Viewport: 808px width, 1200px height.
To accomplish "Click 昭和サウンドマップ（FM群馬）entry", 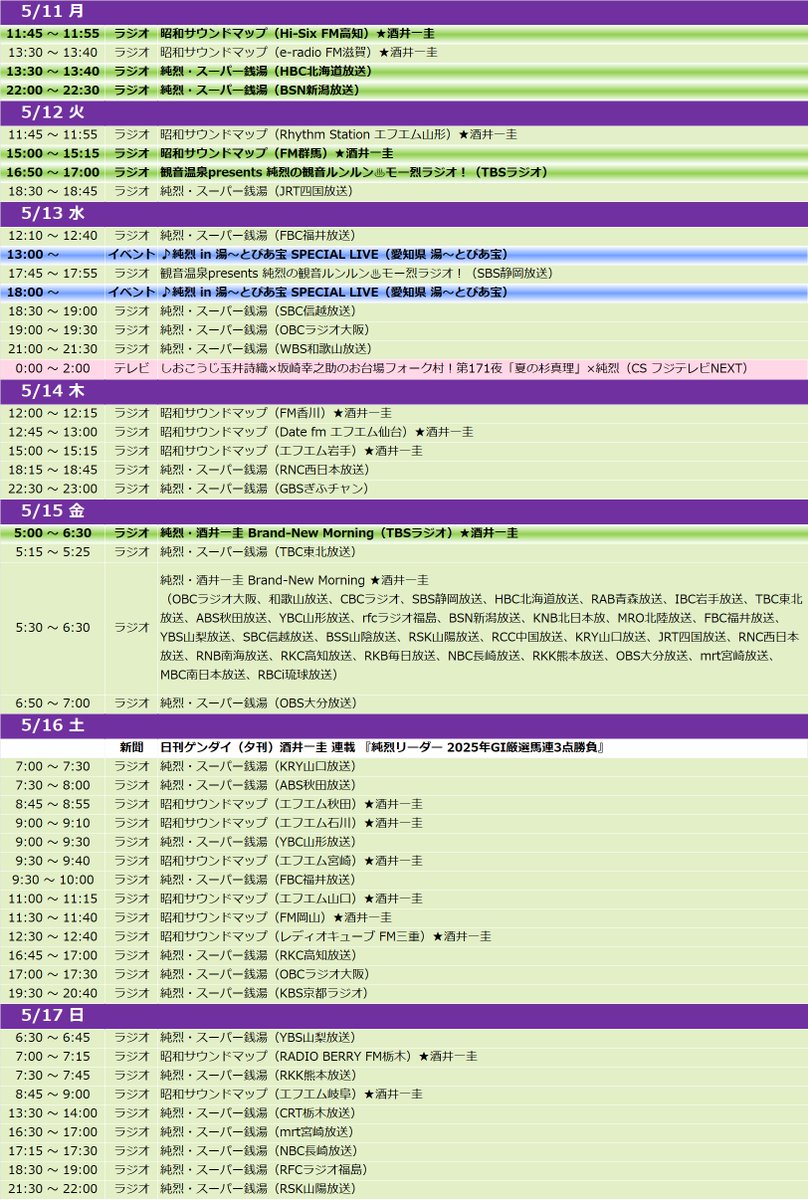I will coord(277,153).
